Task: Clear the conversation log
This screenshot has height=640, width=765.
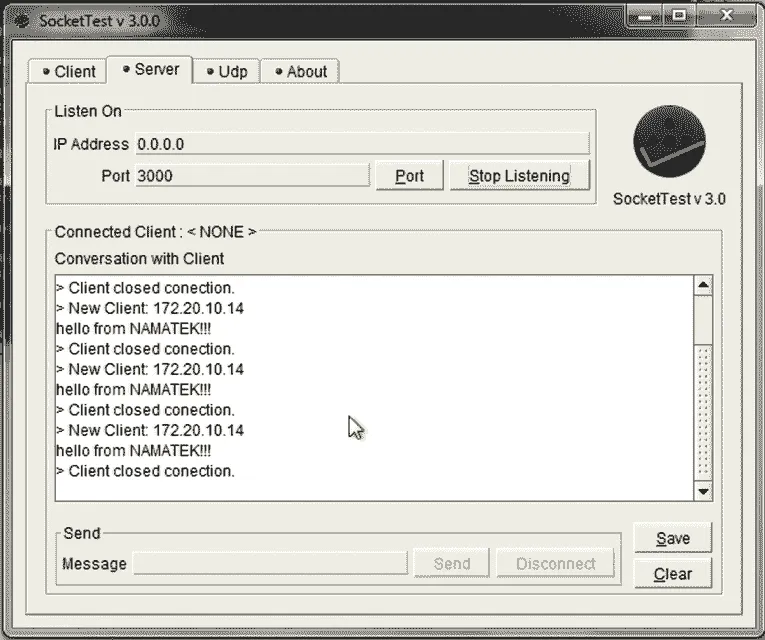Action: click(x=673, y=574)
